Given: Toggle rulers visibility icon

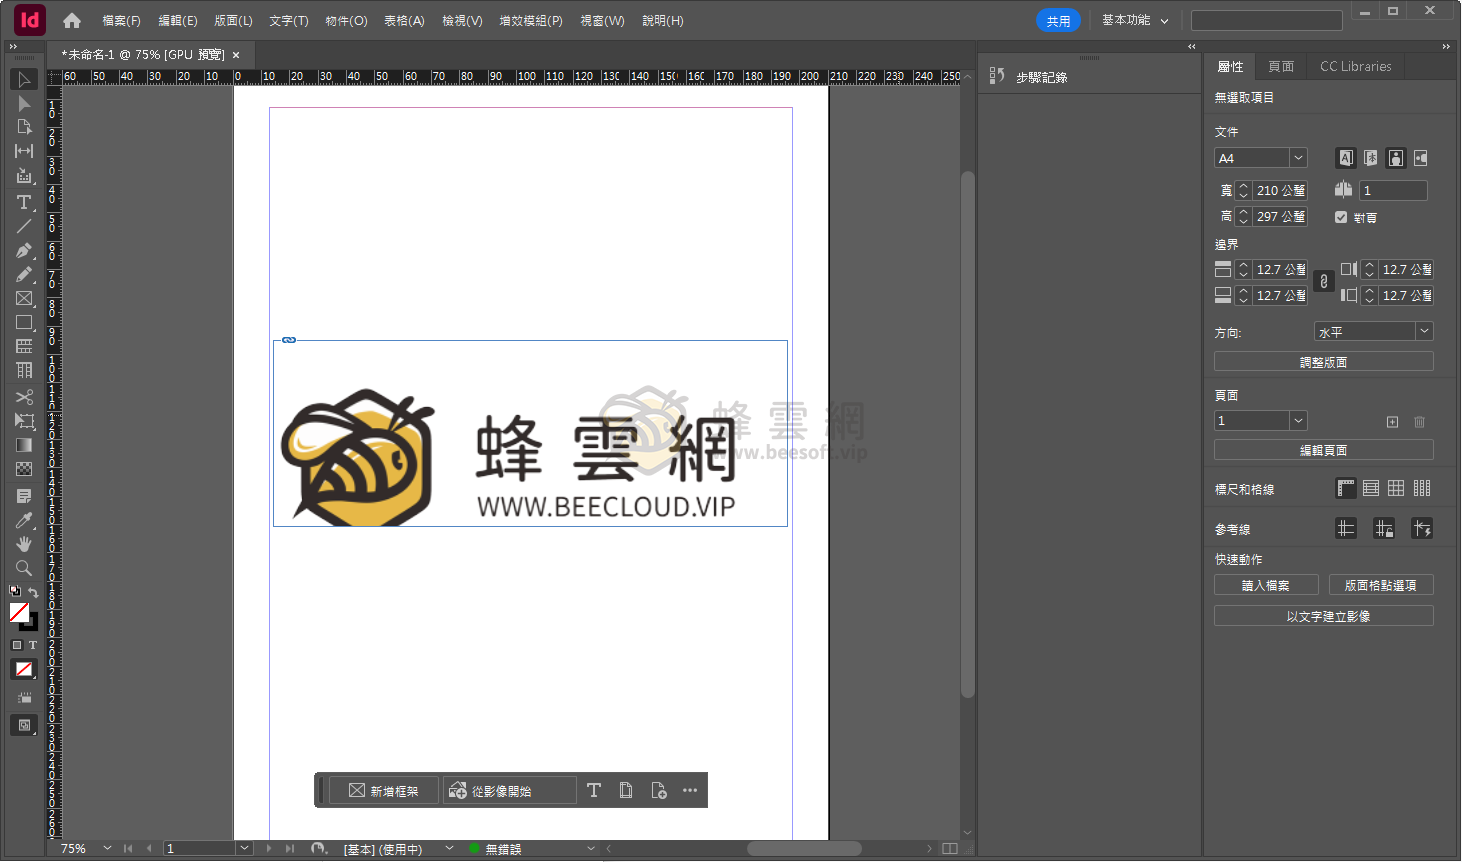Looking at the screenshot, I should [x=1346, y=488].
